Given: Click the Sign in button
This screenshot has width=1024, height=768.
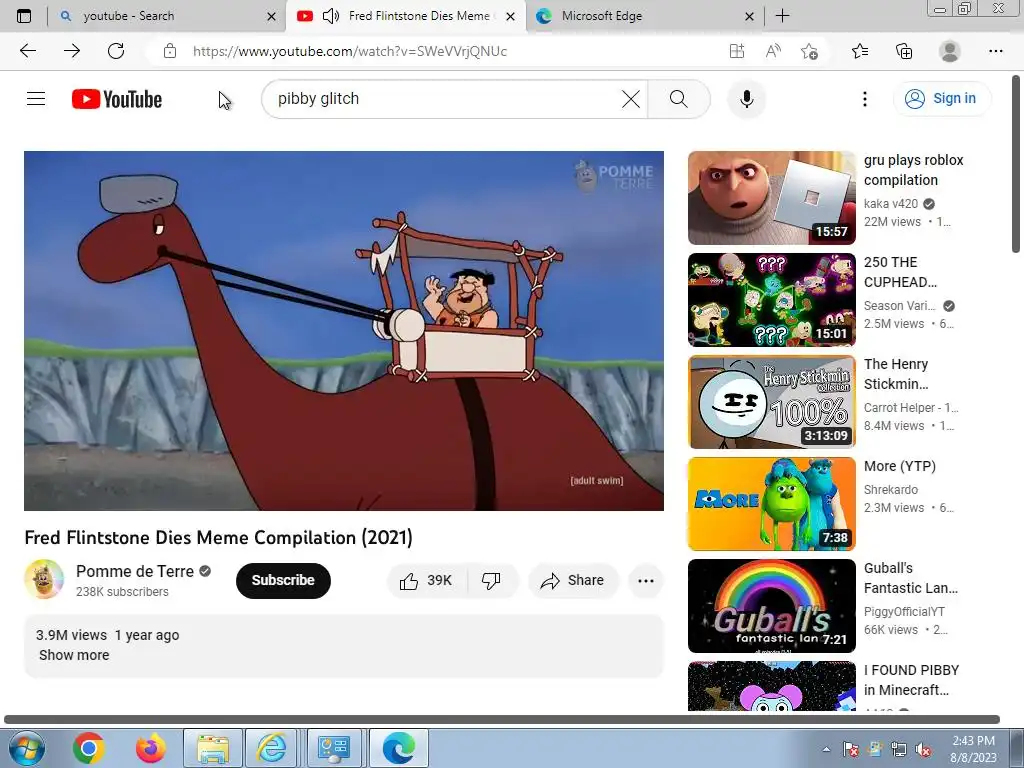Looking at the screenshot, I should tap(942, 99).
